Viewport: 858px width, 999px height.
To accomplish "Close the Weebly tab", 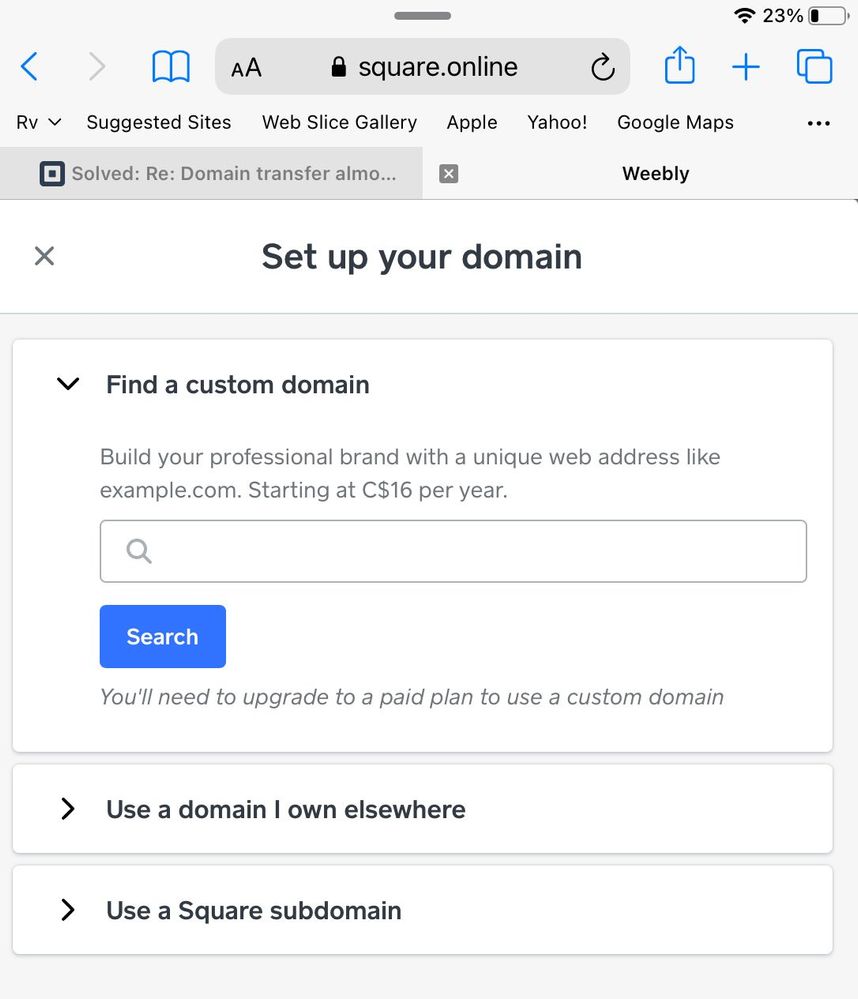I will (x=449, y=174).
